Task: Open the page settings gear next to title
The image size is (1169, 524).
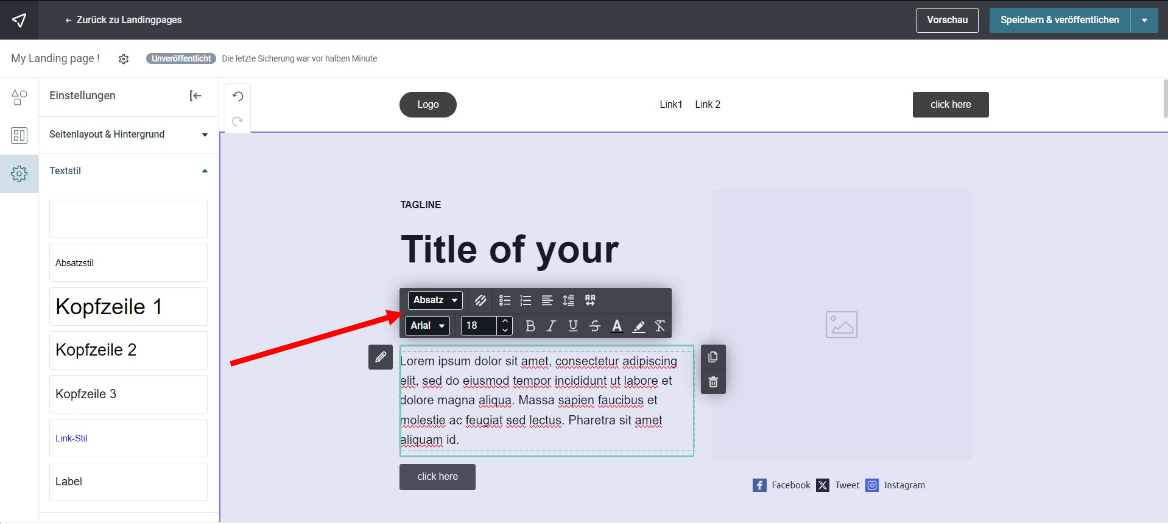Action: pyautogui.click(x=124, y=59)
